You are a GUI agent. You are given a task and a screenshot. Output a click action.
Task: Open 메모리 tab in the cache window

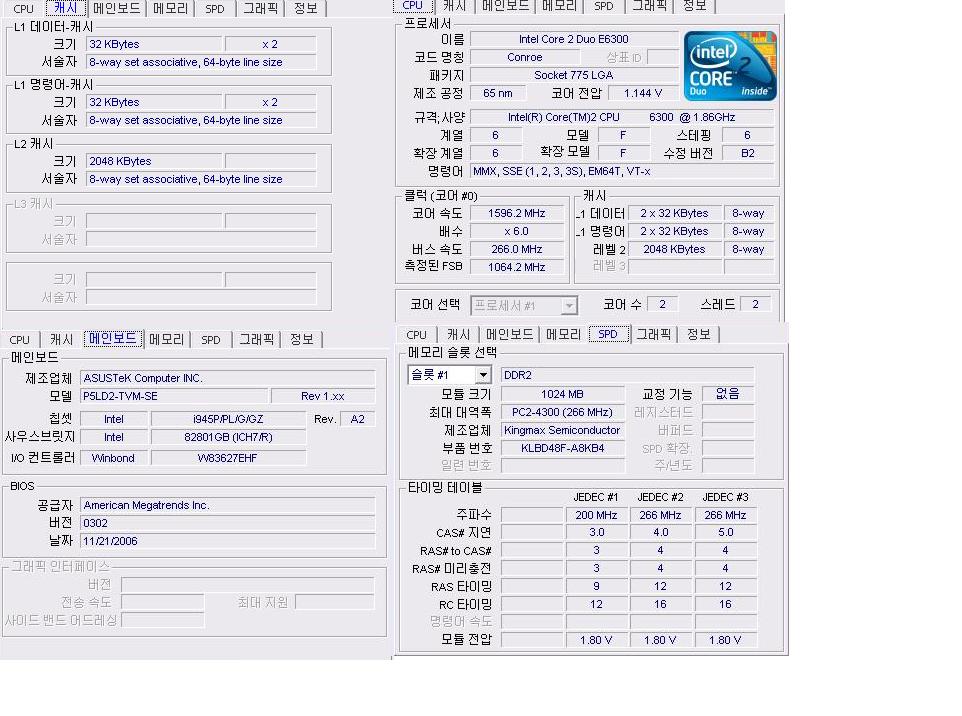tap(171, 9)
